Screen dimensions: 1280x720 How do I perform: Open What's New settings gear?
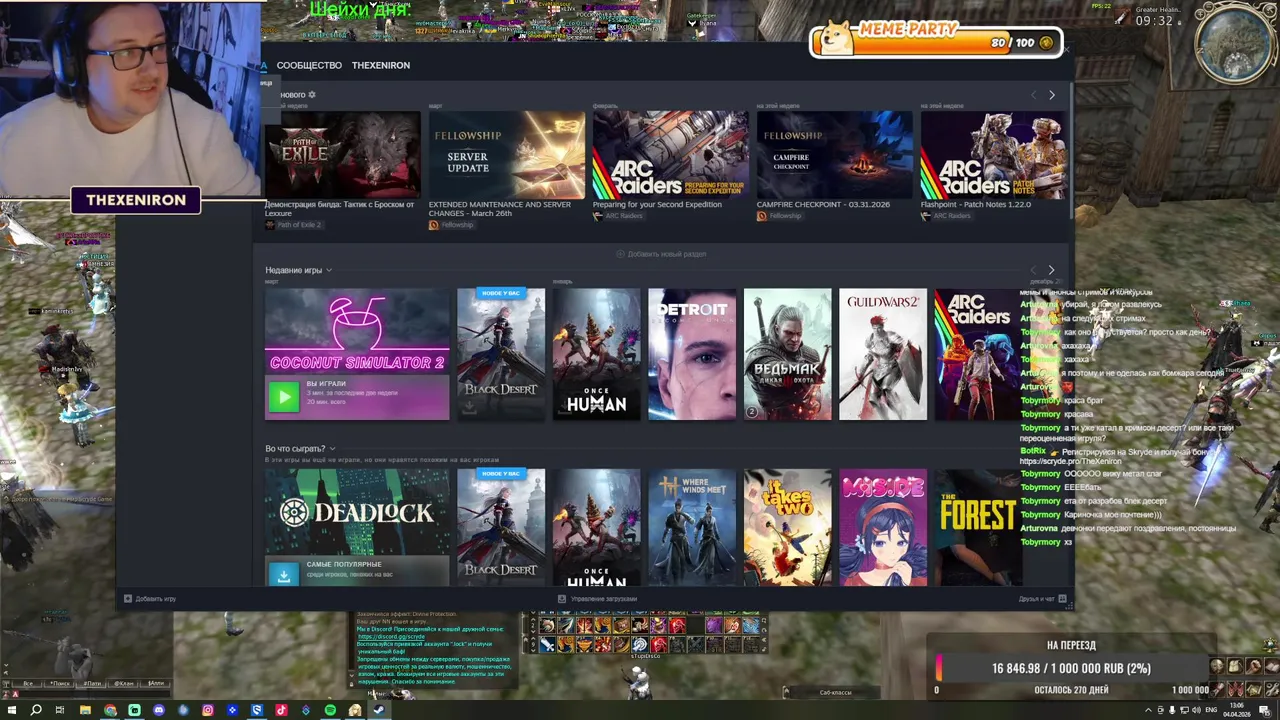tap(312, 95)
